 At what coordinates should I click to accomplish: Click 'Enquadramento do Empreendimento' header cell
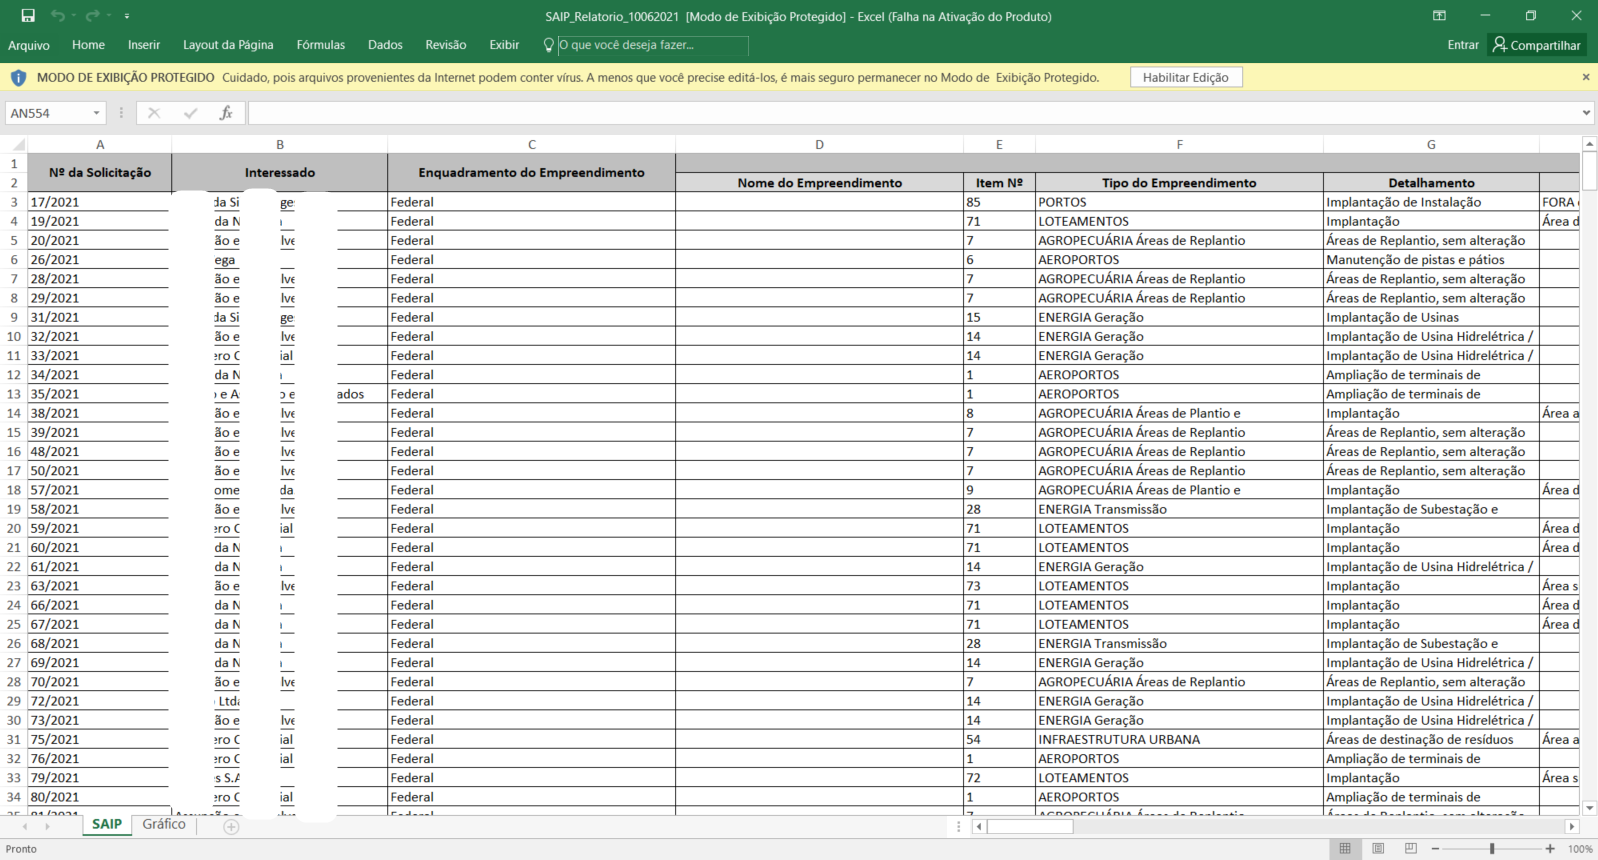(532, 173)
